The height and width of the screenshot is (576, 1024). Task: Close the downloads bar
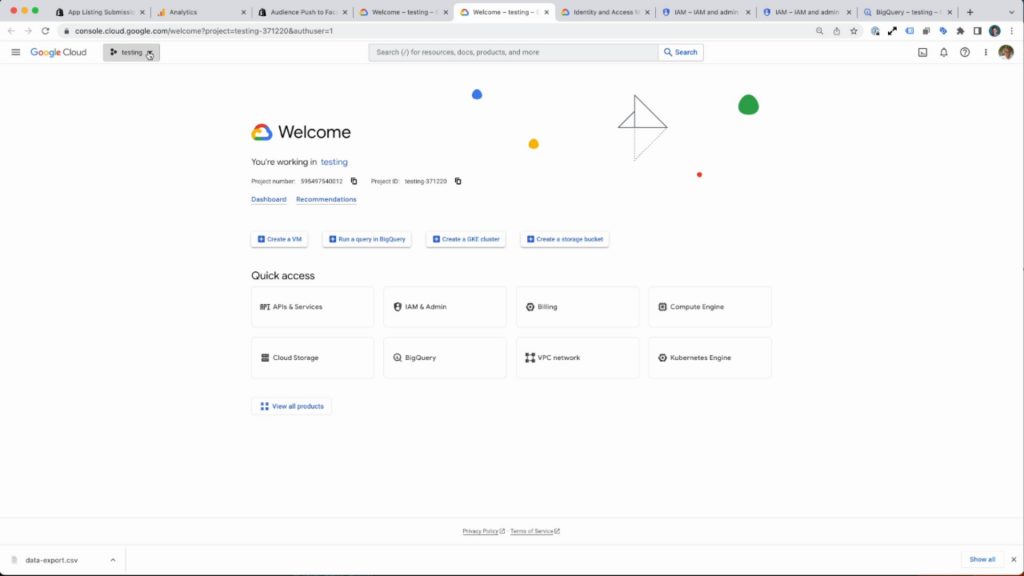tap(1014, 560)
